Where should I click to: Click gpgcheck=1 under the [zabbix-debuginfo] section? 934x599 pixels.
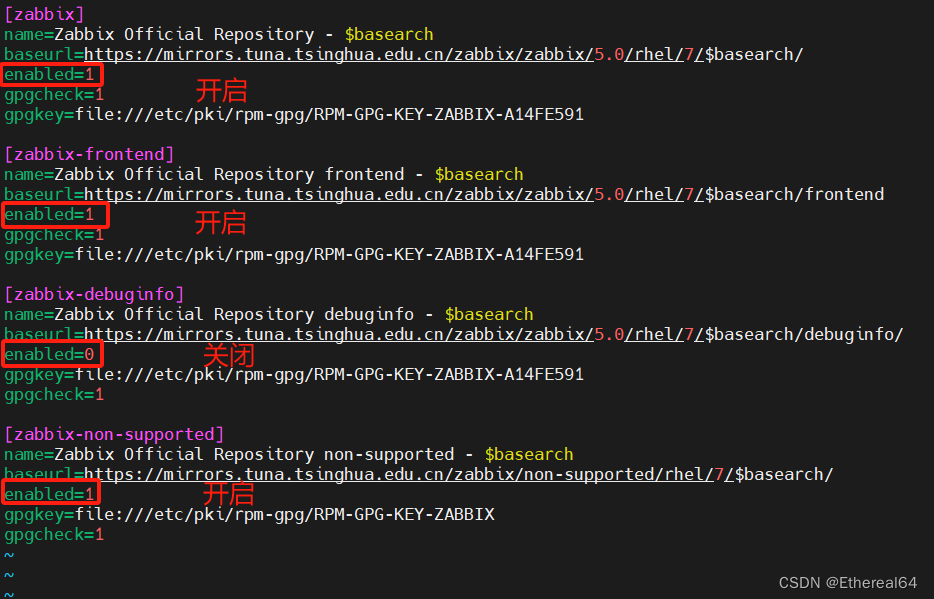point(54,395)
